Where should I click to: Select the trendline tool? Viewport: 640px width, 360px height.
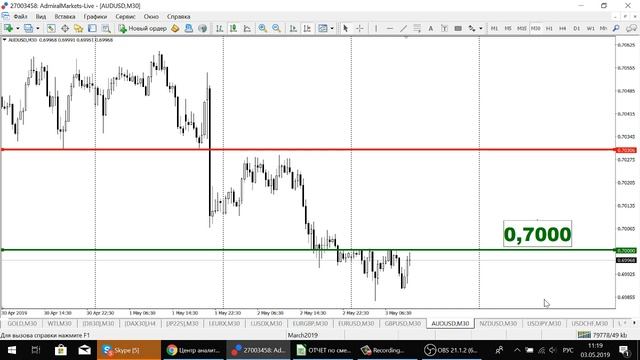[x=403, y=28]
